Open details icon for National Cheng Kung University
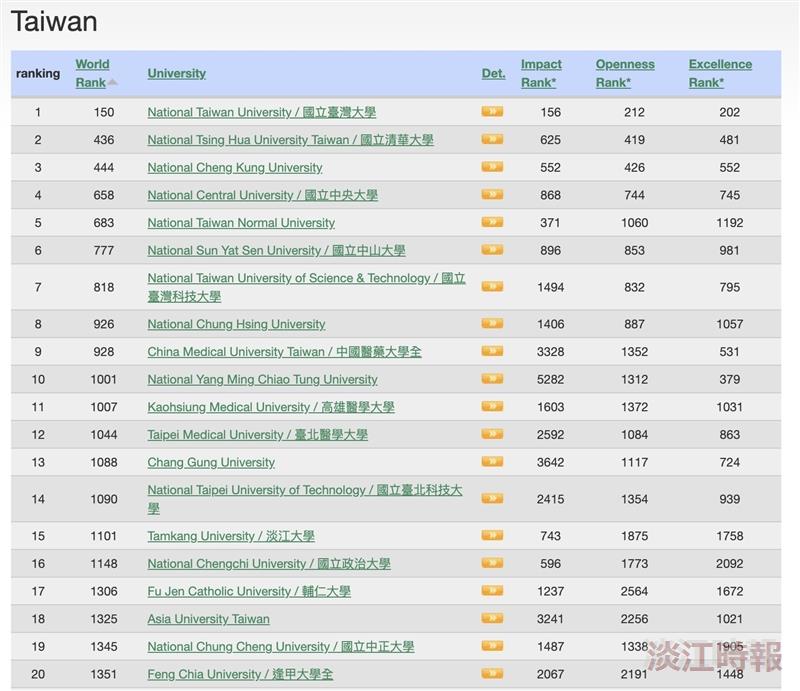This screenshot has height=691, width=800. click(x=492, y=166)
